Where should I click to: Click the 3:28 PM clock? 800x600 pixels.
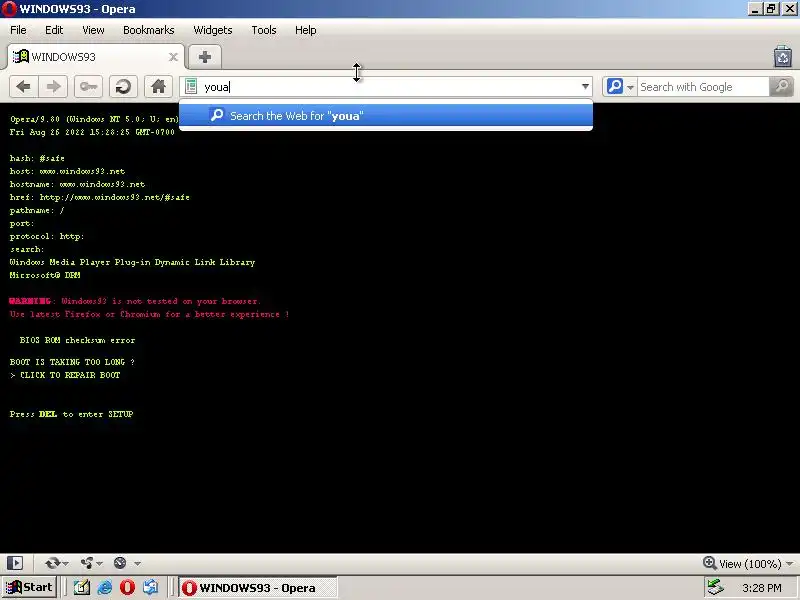tap(762, 588)
